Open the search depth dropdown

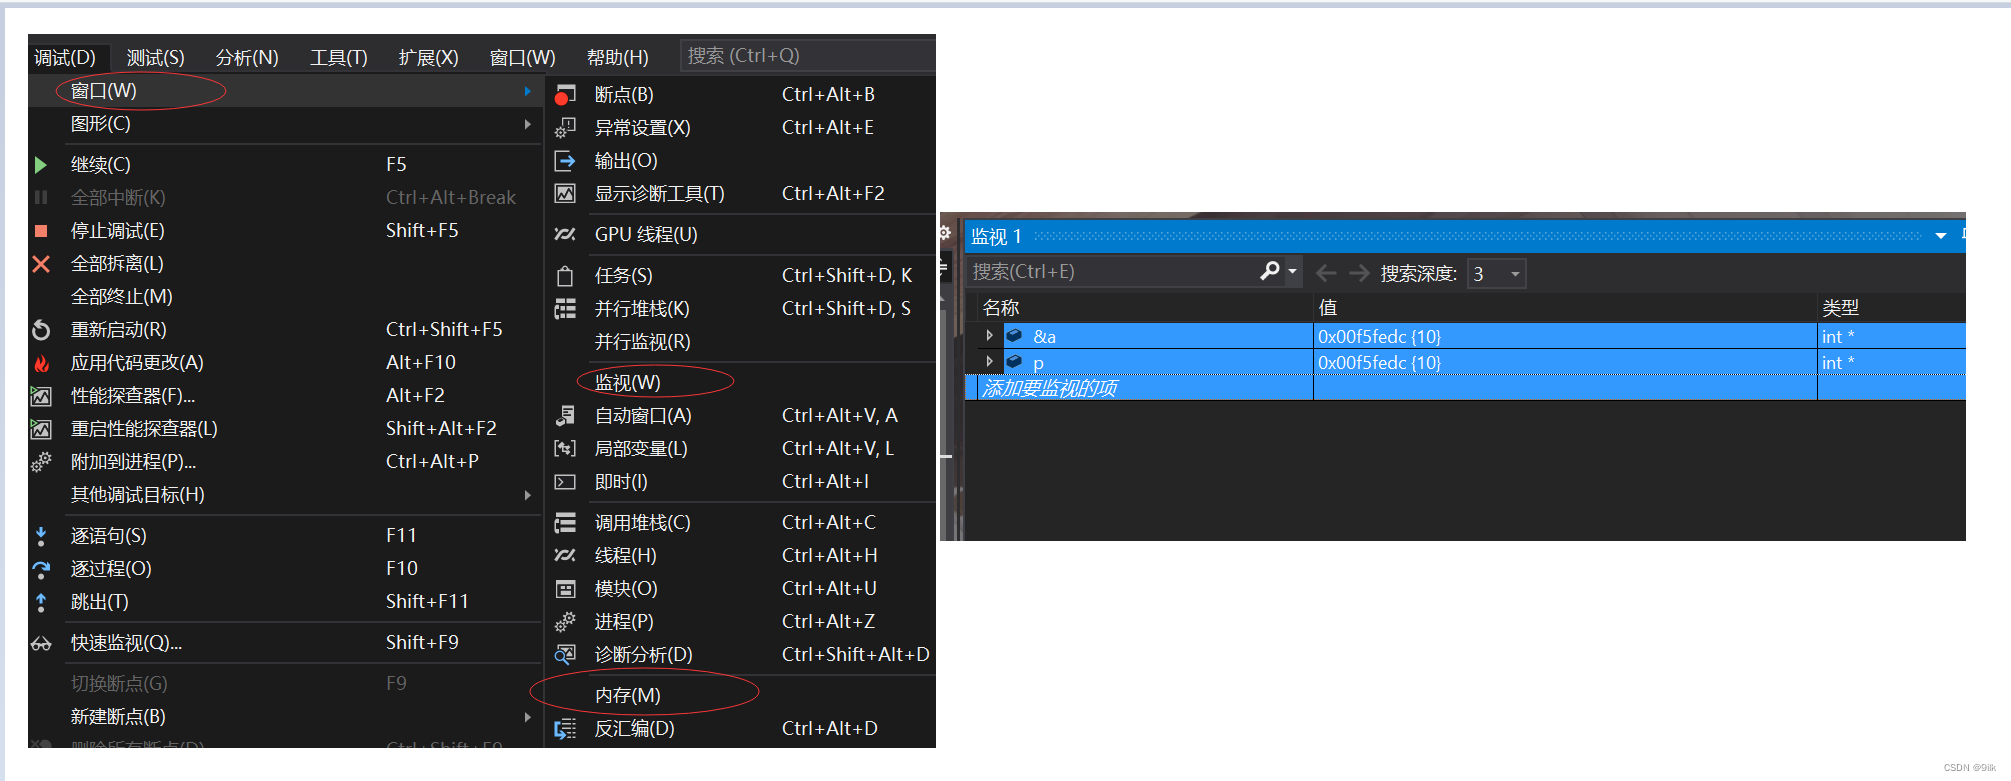1515,274
